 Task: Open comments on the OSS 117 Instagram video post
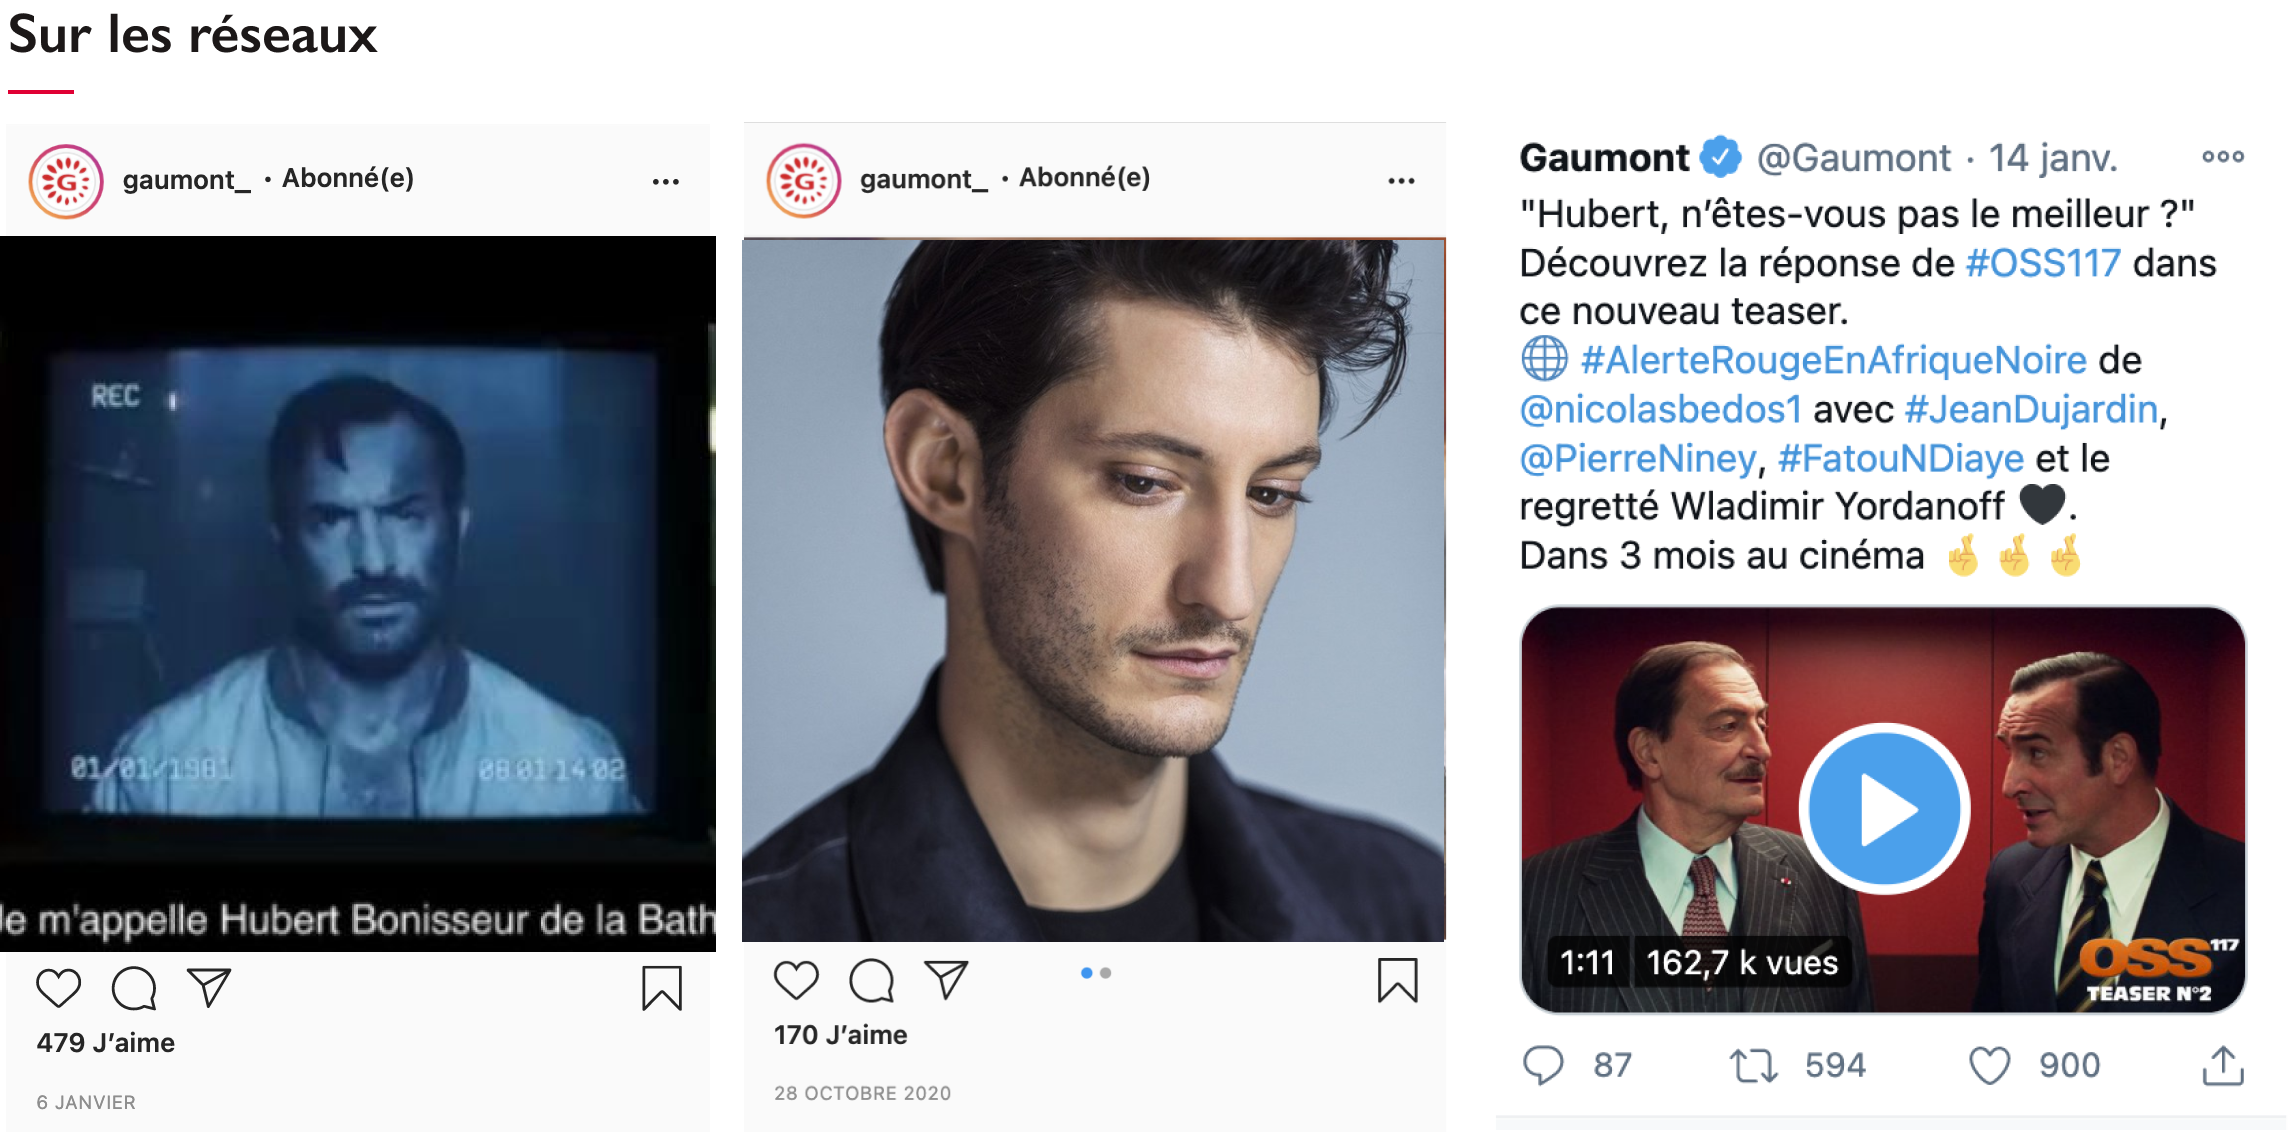coord(134,988)
